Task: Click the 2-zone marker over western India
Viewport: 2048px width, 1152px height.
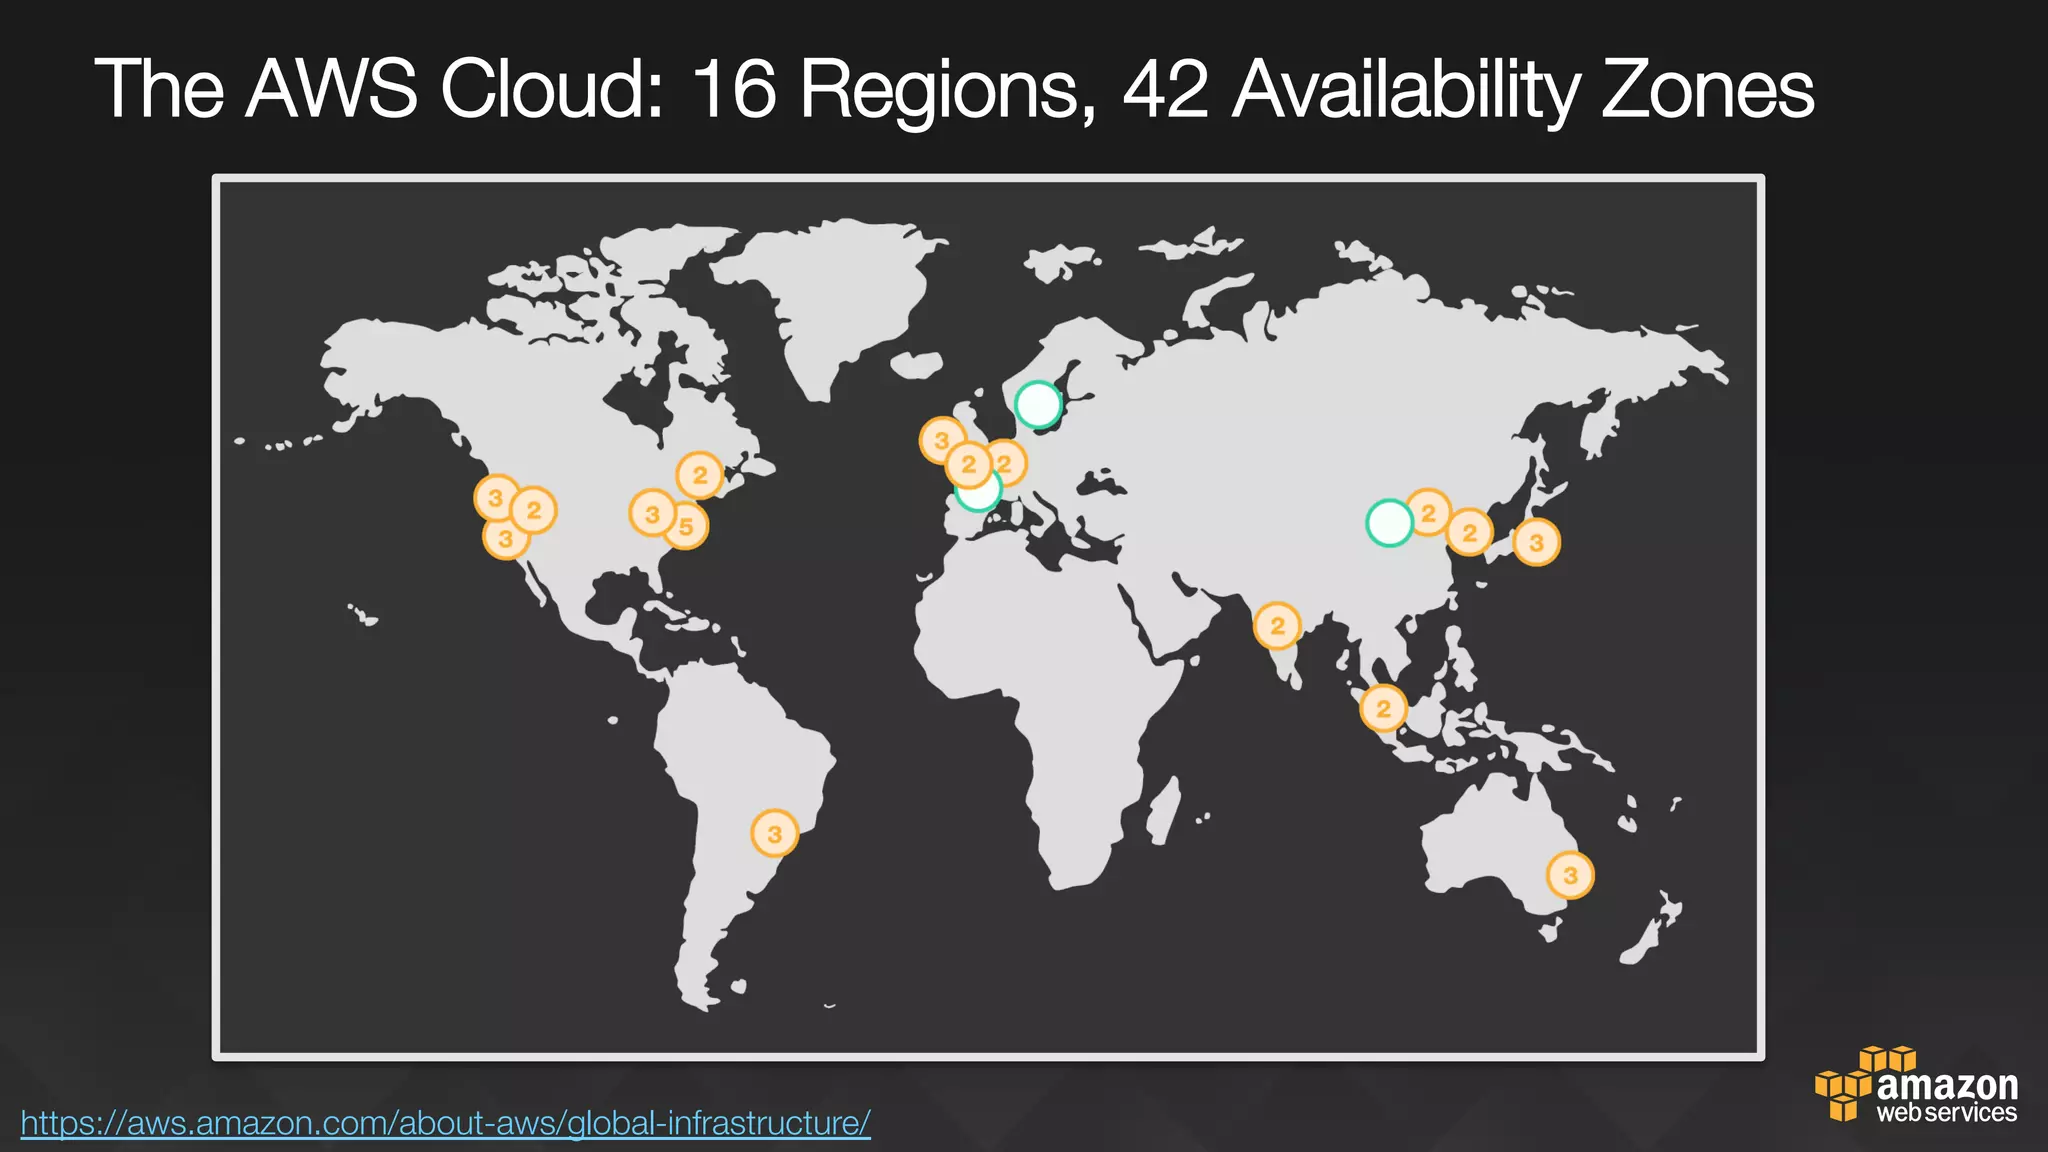Action: [1277, 627]
